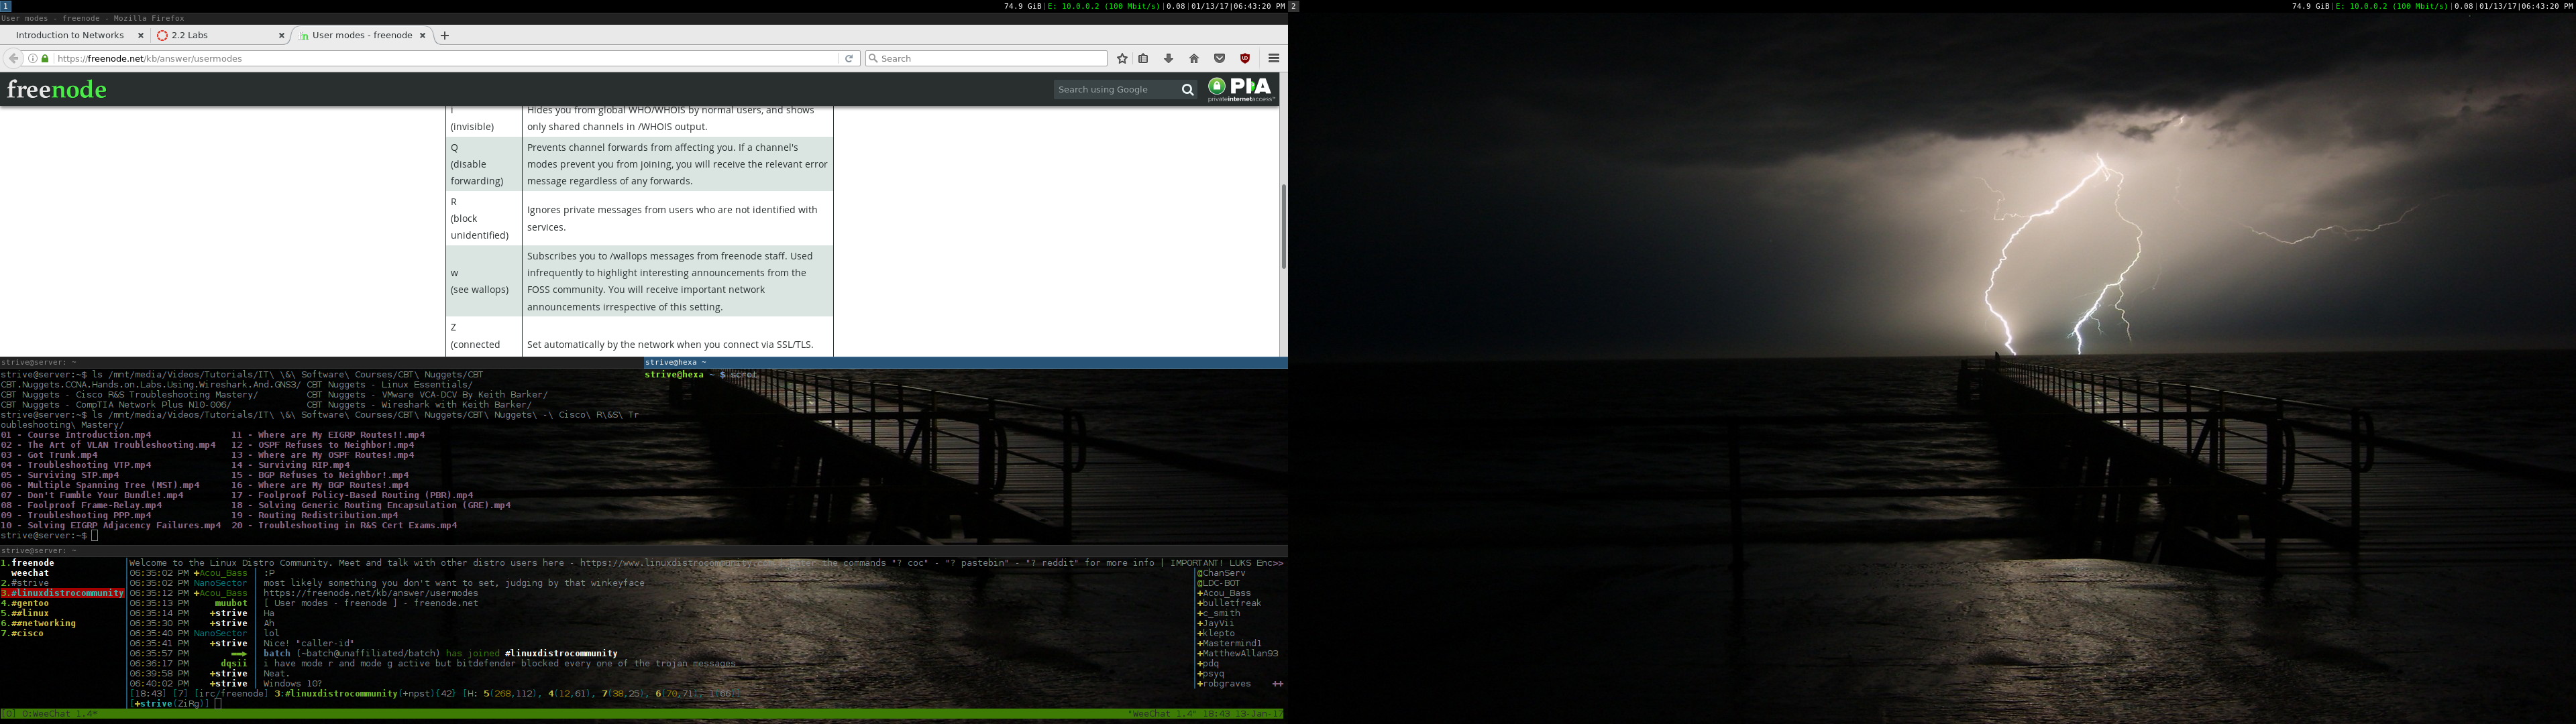Select 1.freenode buffer in WeeChat
Viewport: 2576px width, 724px height.
point(28,563)
